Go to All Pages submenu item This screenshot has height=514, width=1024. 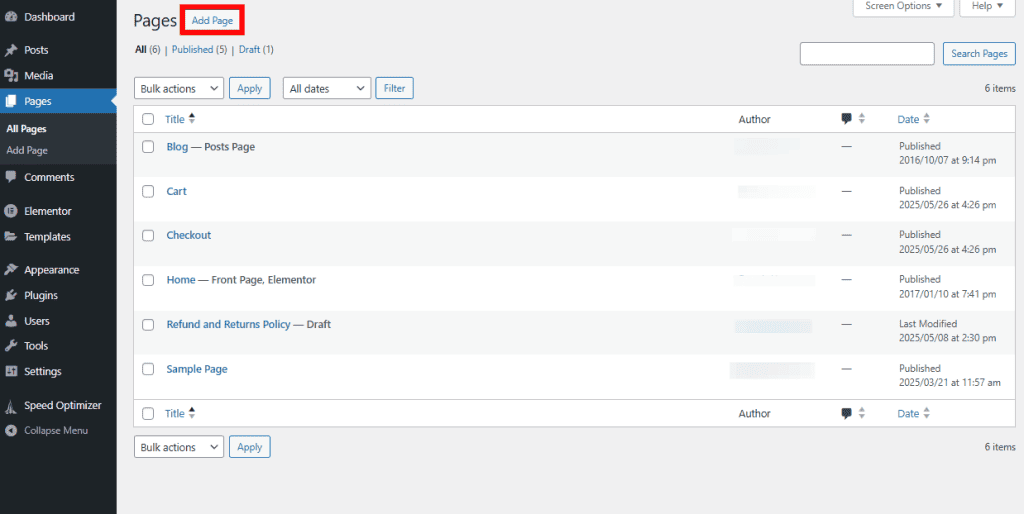pyautogui.click(x=26, y=129)
